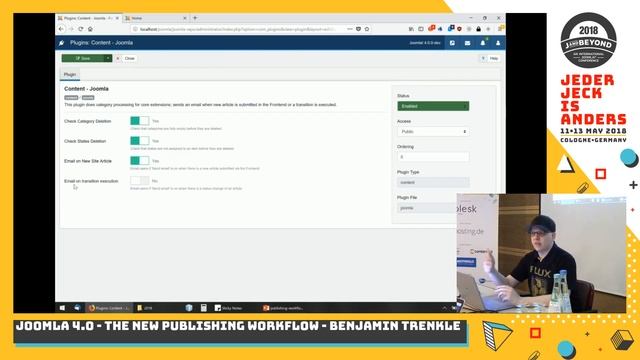Open Windows Start menu
Screen dimensions: 640x360
(62, 308)
